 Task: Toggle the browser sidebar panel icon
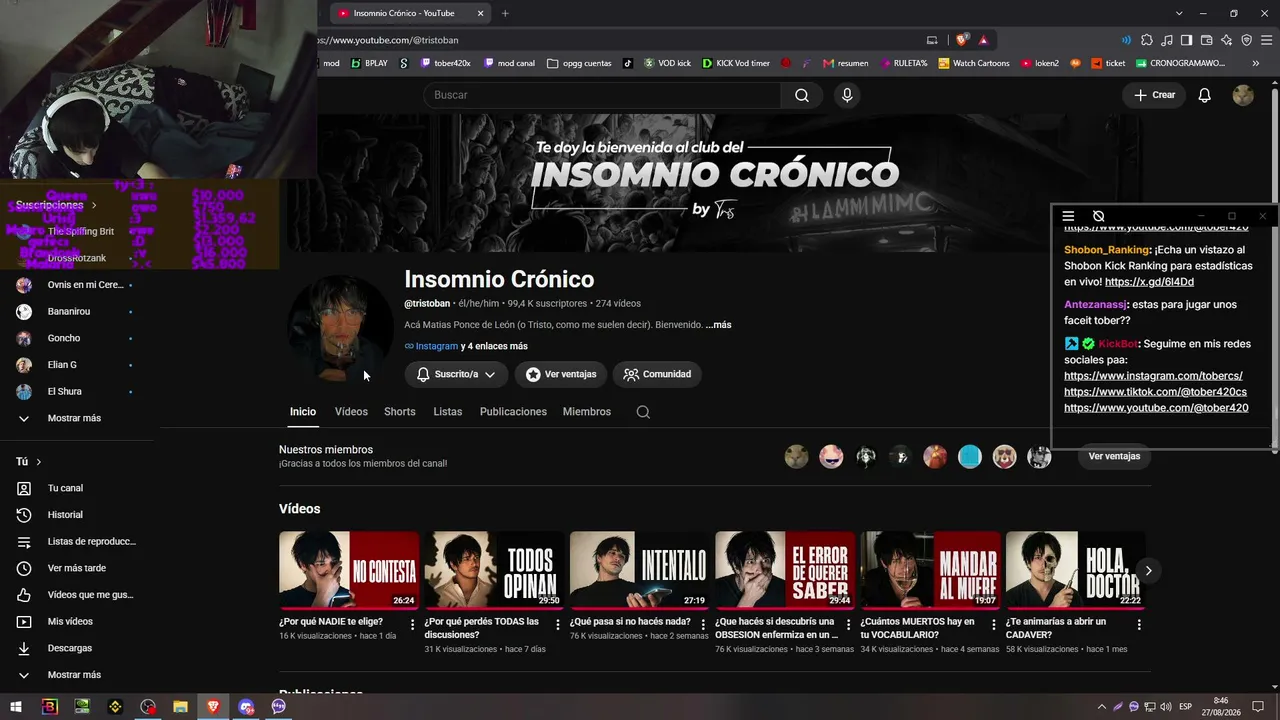(1186, 40)
